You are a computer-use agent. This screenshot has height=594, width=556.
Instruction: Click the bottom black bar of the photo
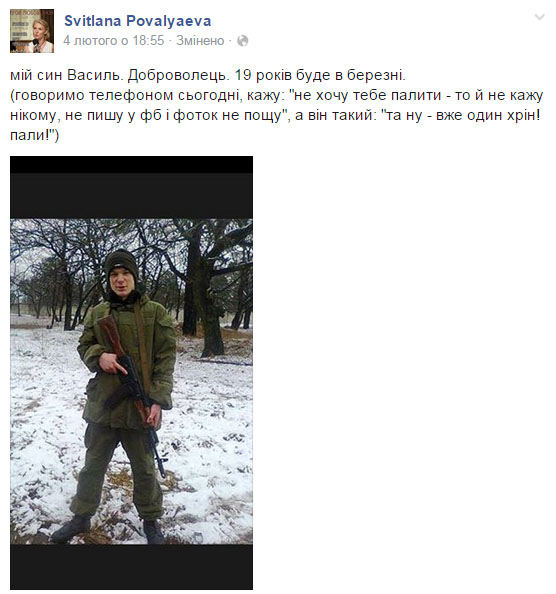coord(131,567)
